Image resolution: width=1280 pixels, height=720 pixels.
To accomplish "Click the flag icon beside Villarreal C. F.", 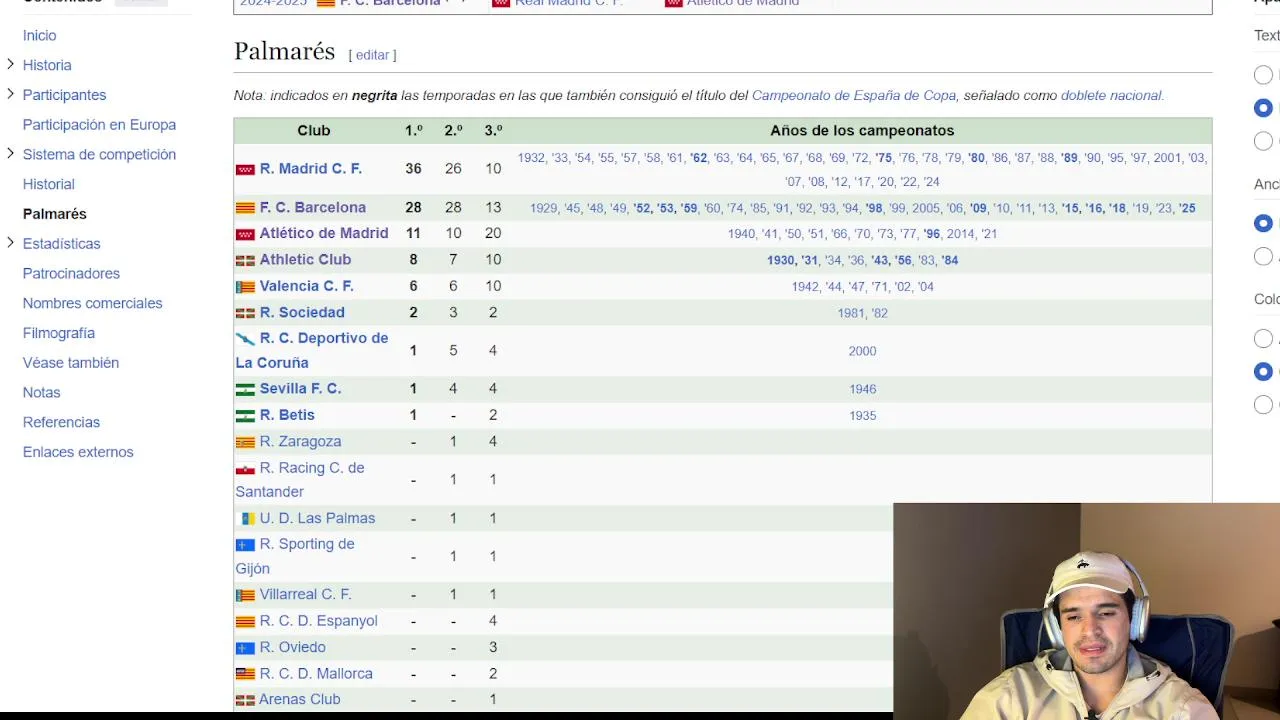I will pos(245,595).
